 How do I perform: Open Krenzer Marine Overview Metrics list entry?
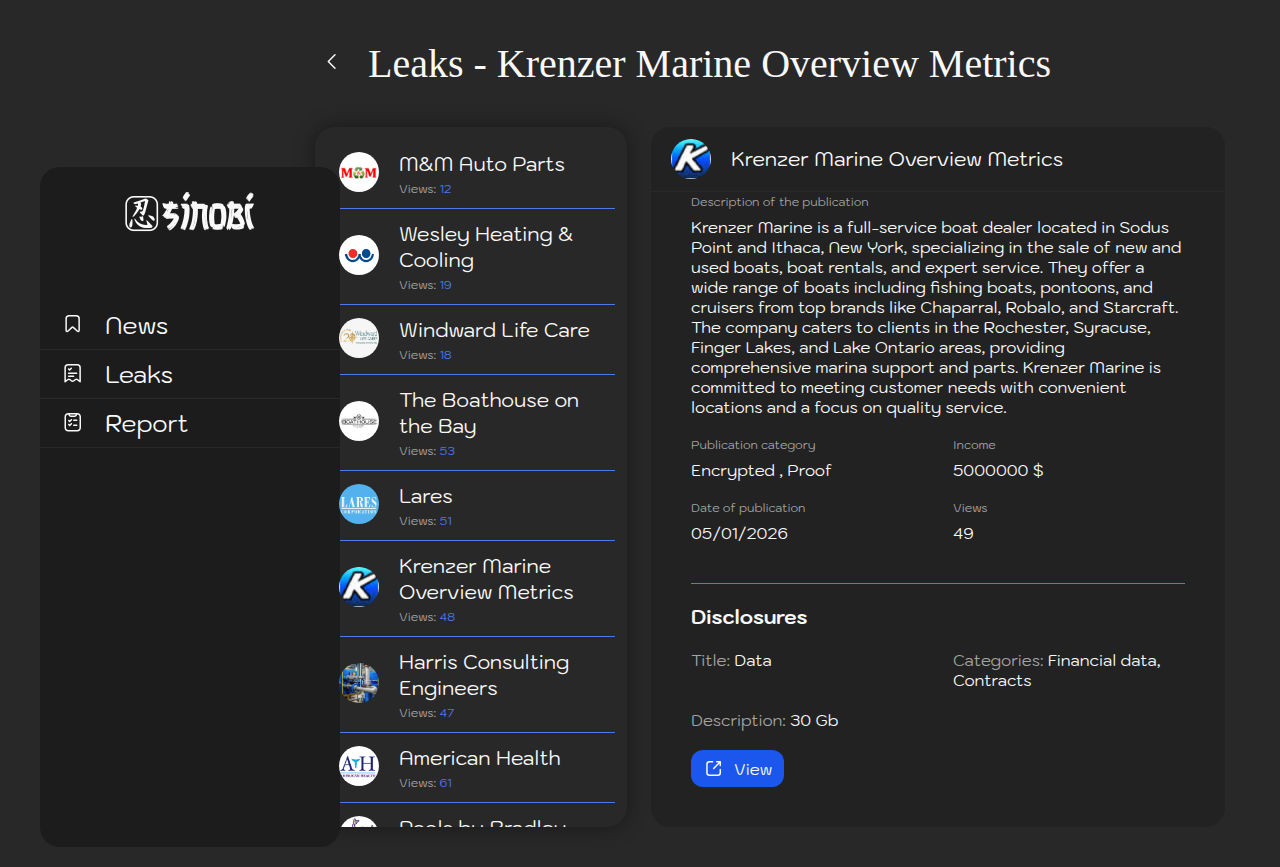[x=486, y=579]
